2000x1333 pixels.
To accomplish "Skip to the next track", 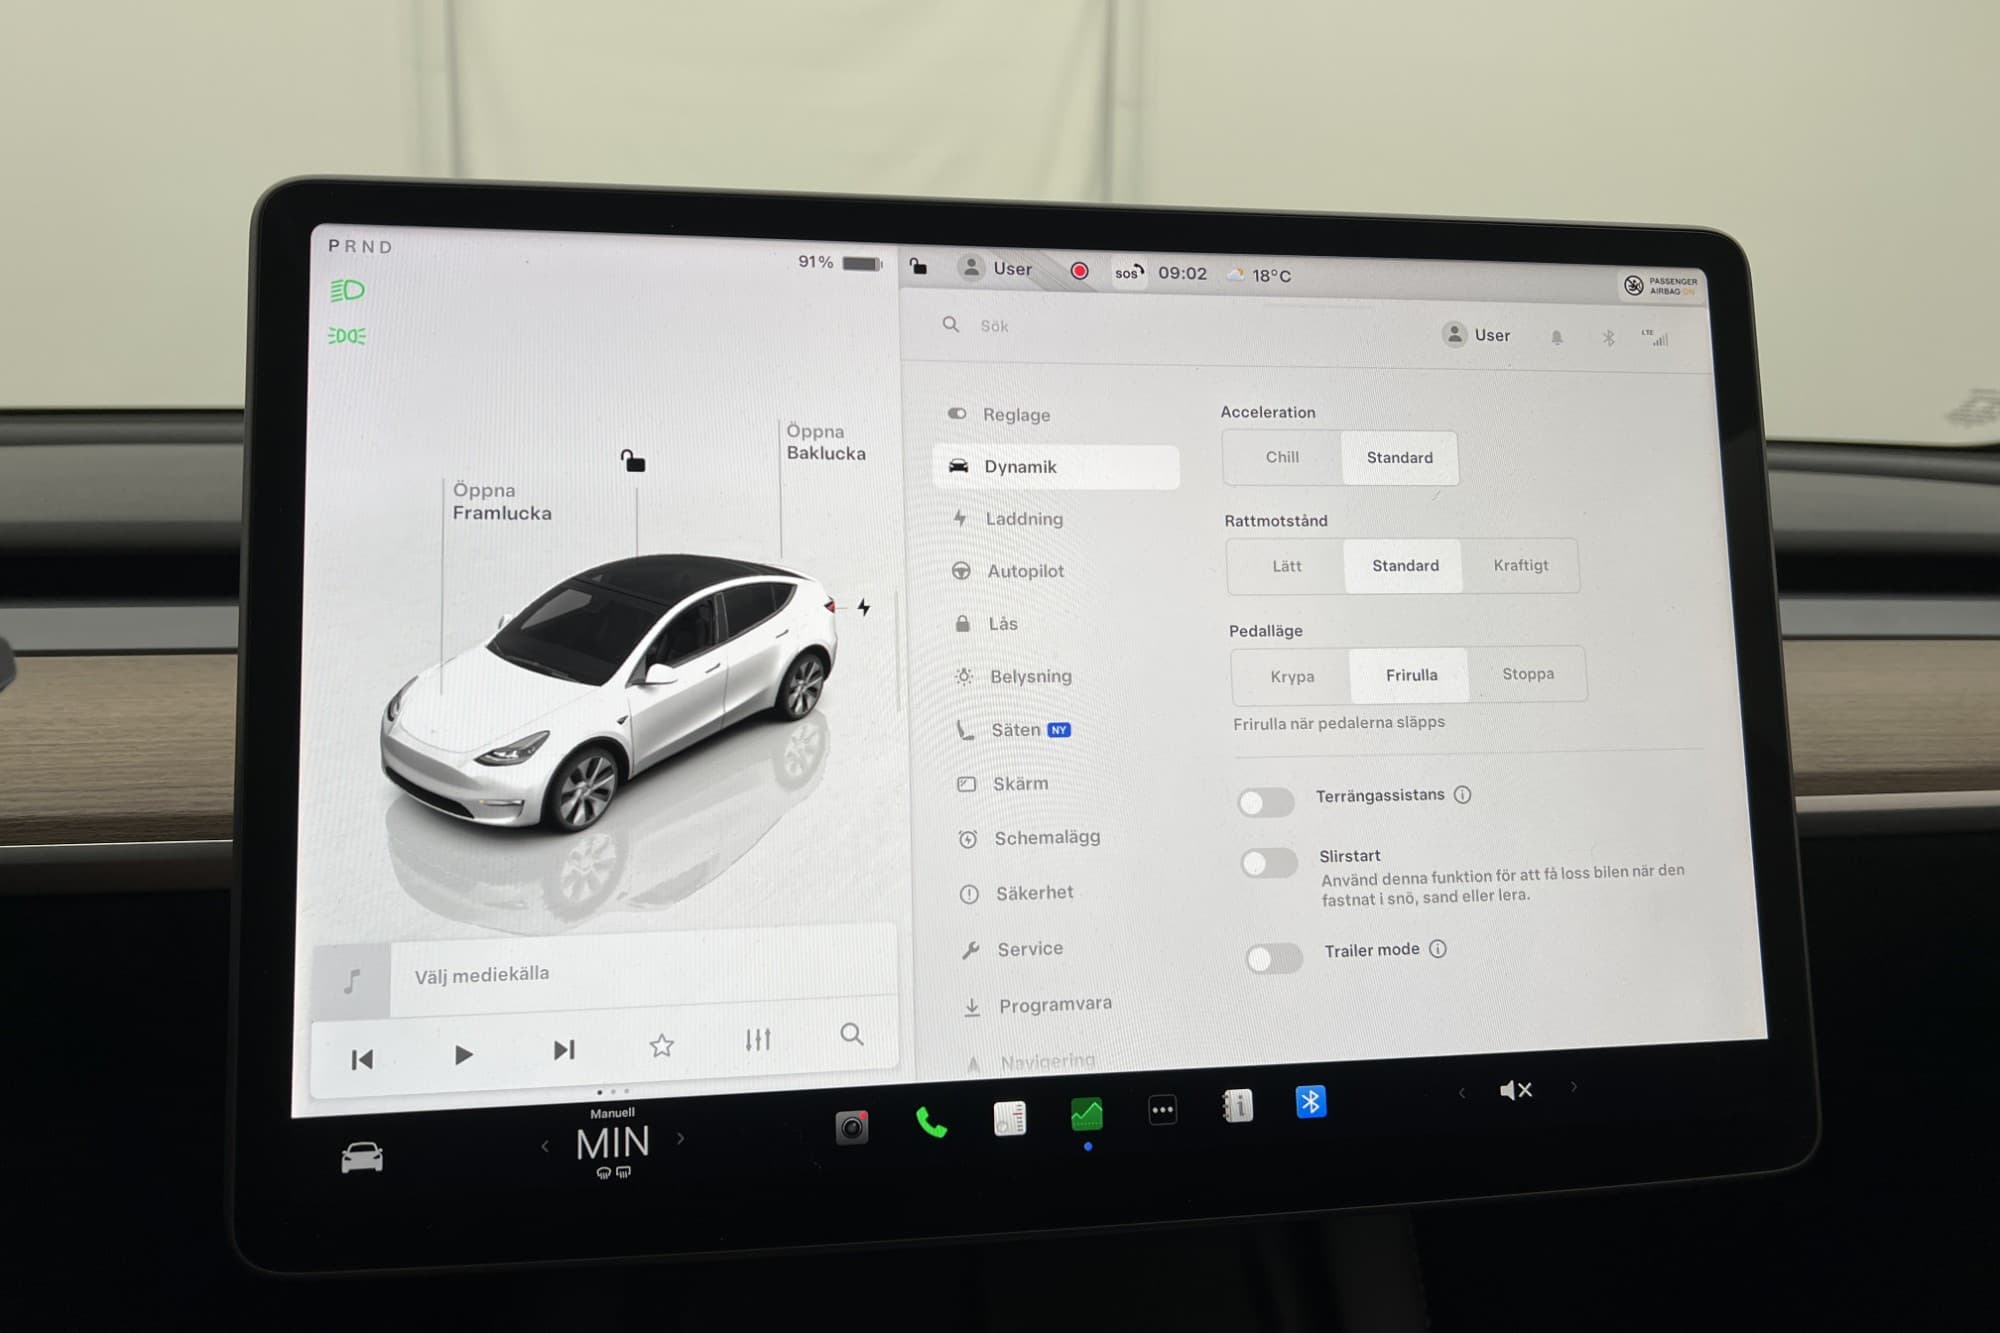I will pos(564,1049).
